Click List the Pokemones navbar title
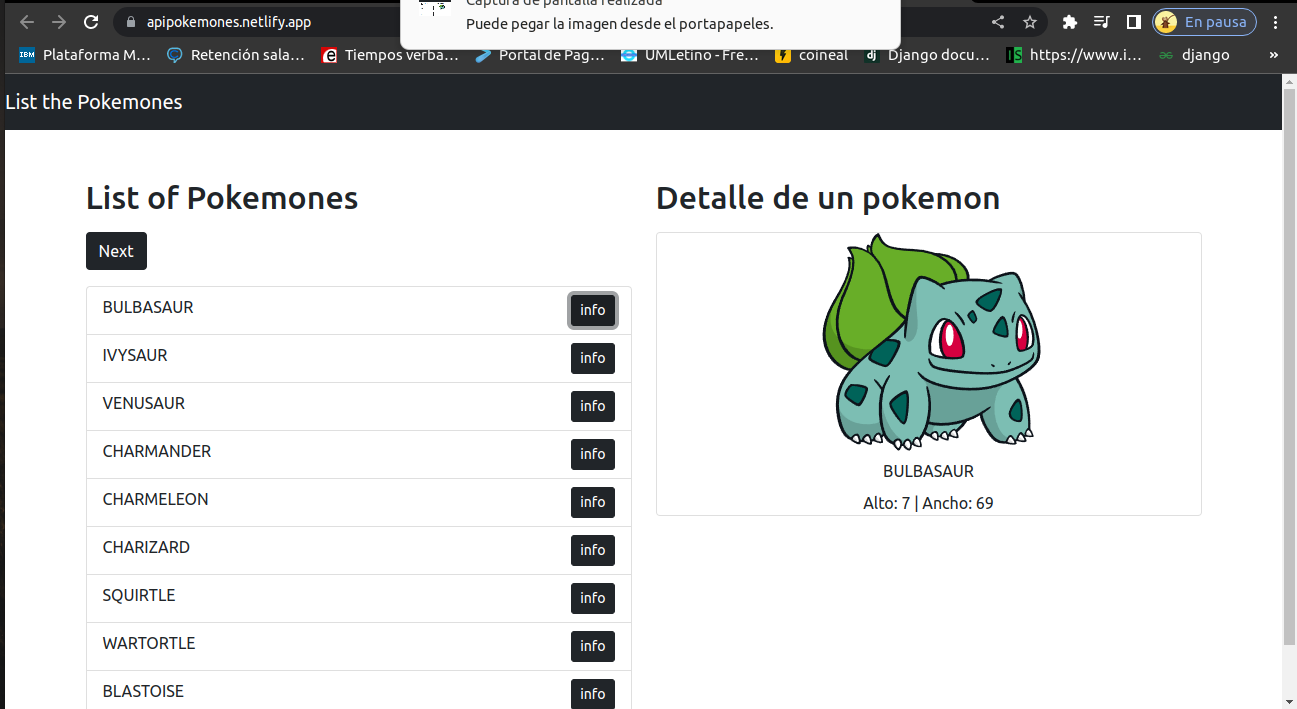Image resolution: width=1297 pixels, height=709 pixels. [94, 102]
